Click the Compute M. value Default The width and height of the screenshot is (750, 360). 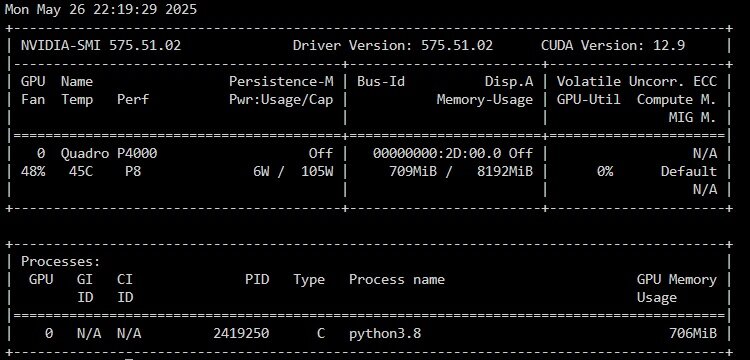[689, 172]
